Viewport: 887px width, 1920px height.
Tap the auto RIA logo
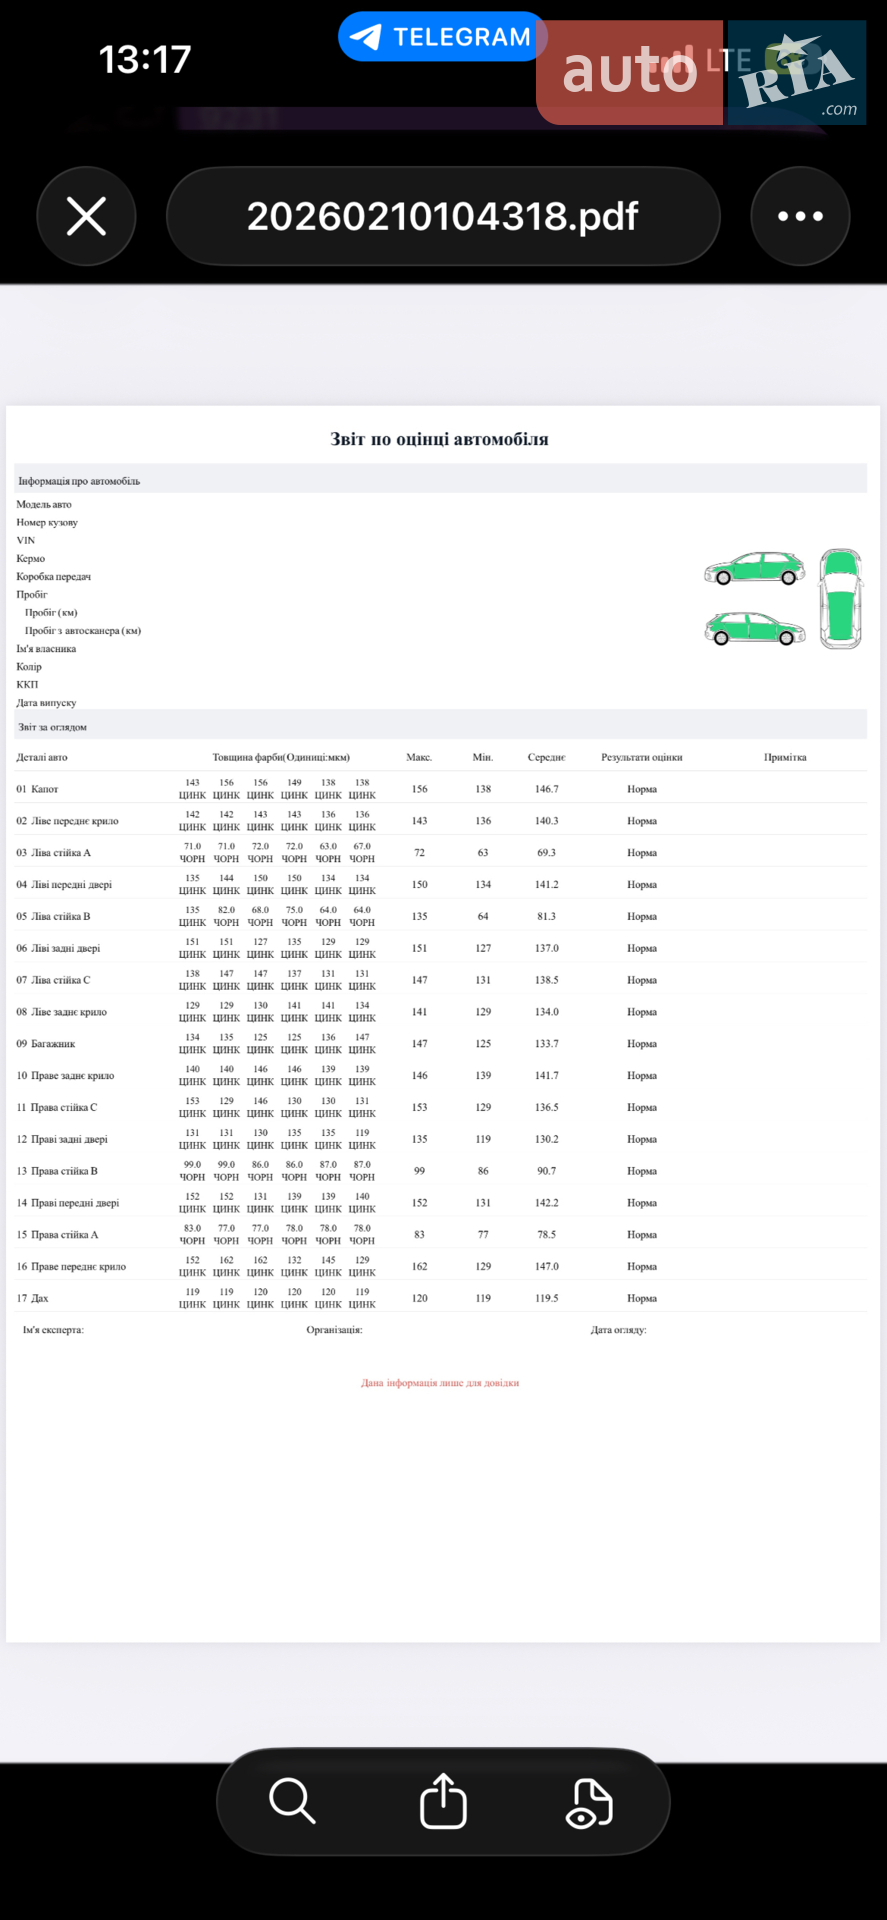coord(701,72)
